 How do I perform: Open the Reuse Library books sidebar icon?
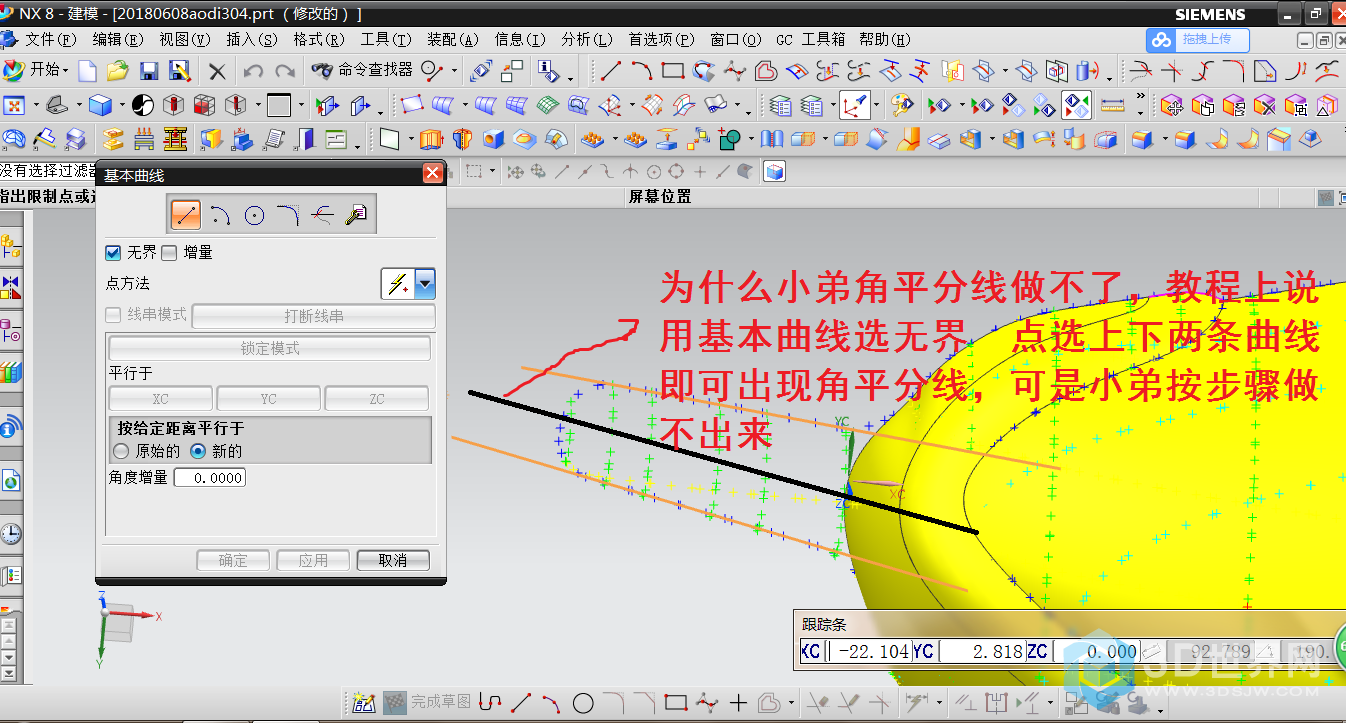(11, 373)
